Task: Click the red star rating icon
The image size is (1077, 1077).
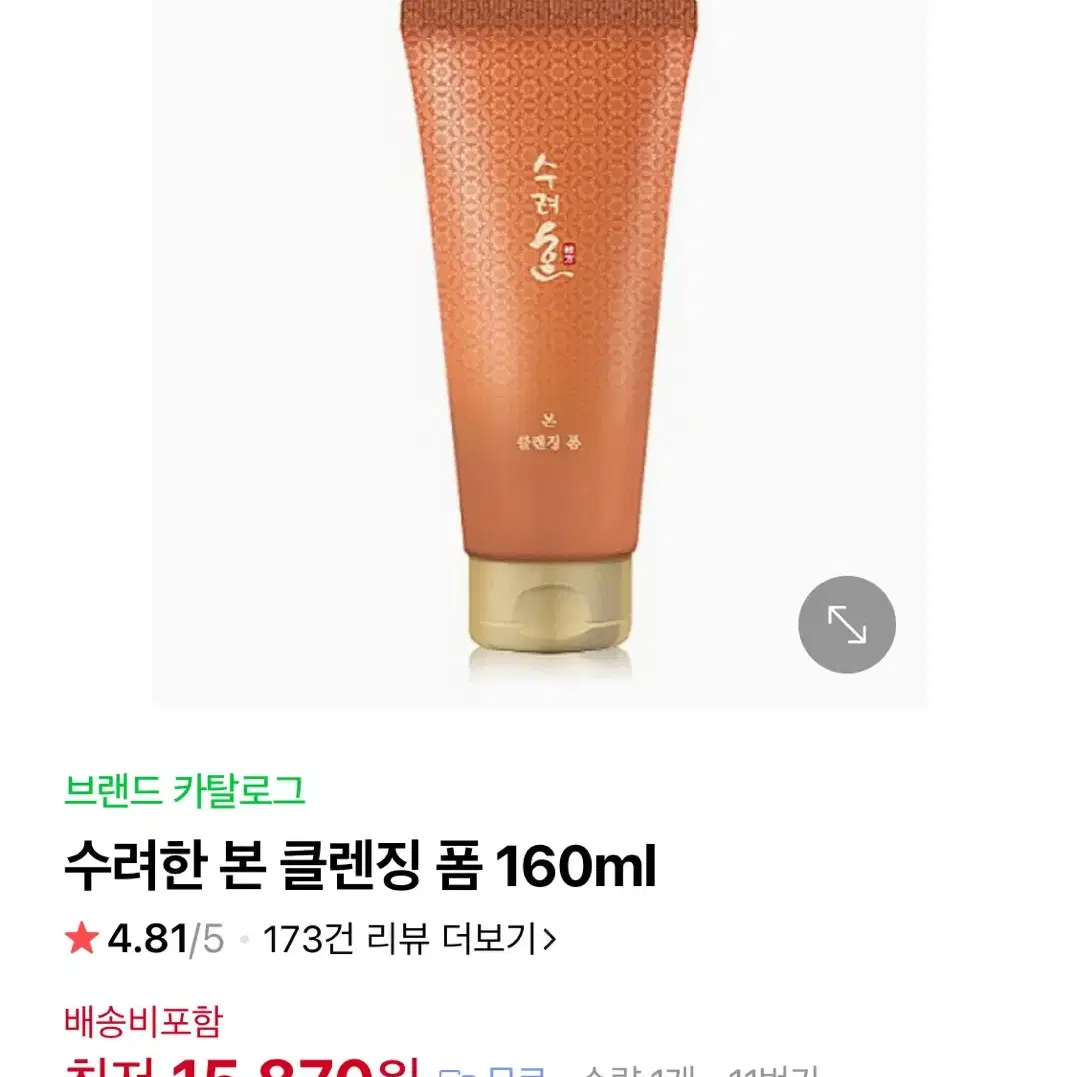Action: point(82,938)
